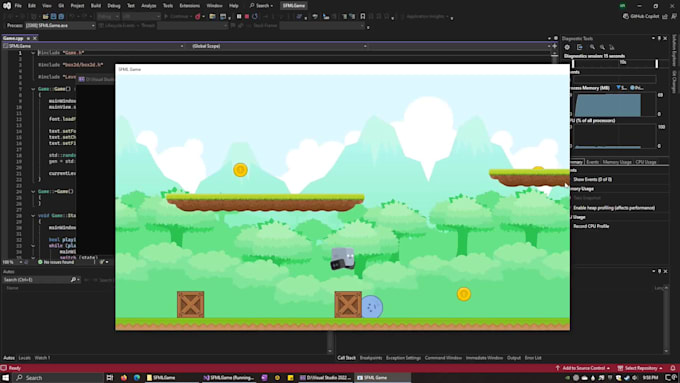This screenshot has width=680, height=383.
Task: Click the Open File folder icon
Action: [x=45, y=16]
